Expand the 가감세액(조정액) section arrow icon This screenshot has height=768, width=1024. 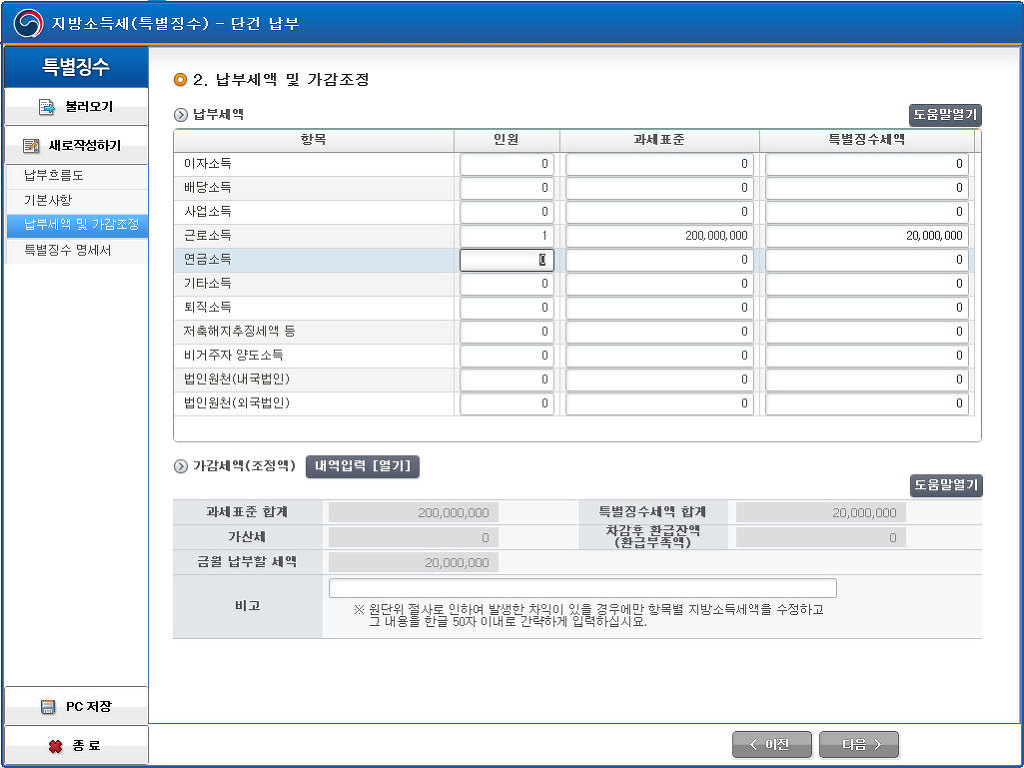tap(181, 466)
